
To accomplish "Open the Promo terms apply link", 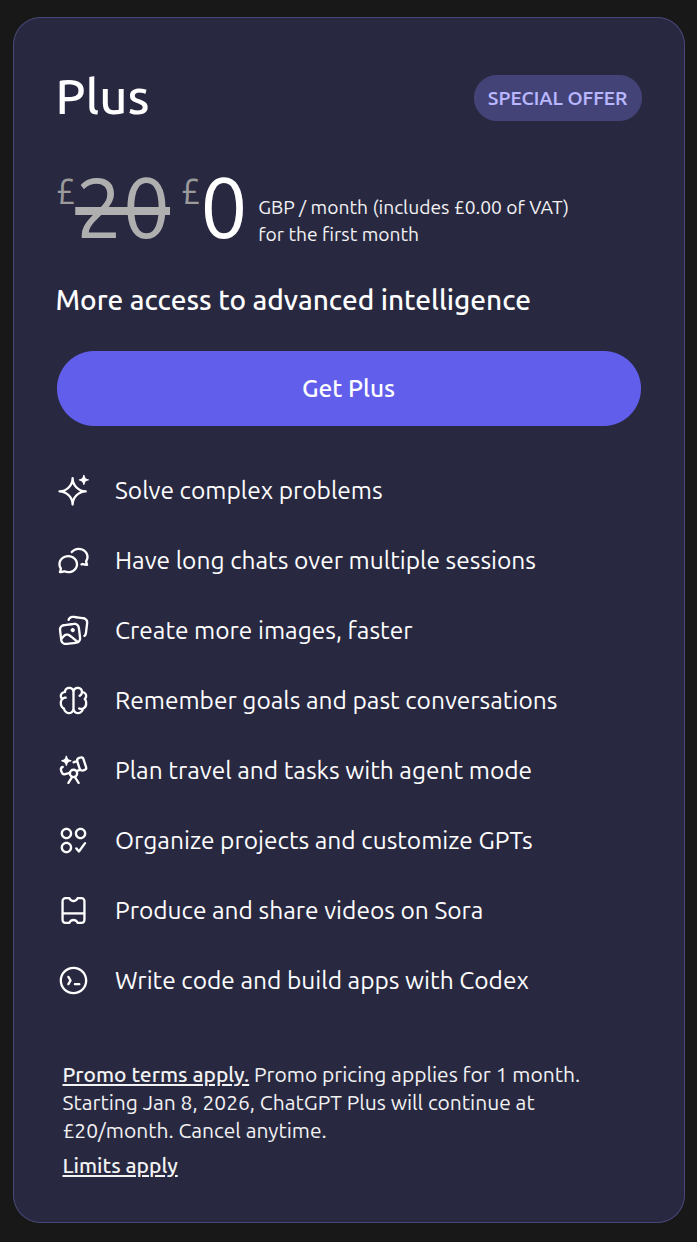I will tap(155, 1075).
